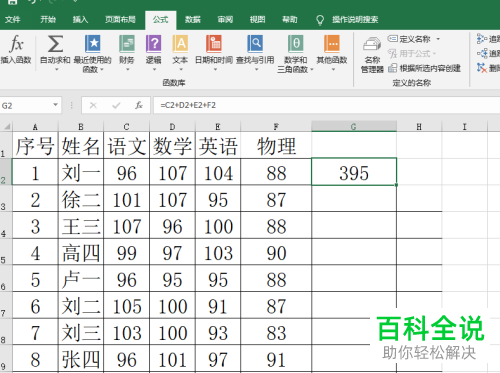Expand the AutoSum dropdown arrow
This screenshot has height=373, width=500.
click(x=57, y=69)
